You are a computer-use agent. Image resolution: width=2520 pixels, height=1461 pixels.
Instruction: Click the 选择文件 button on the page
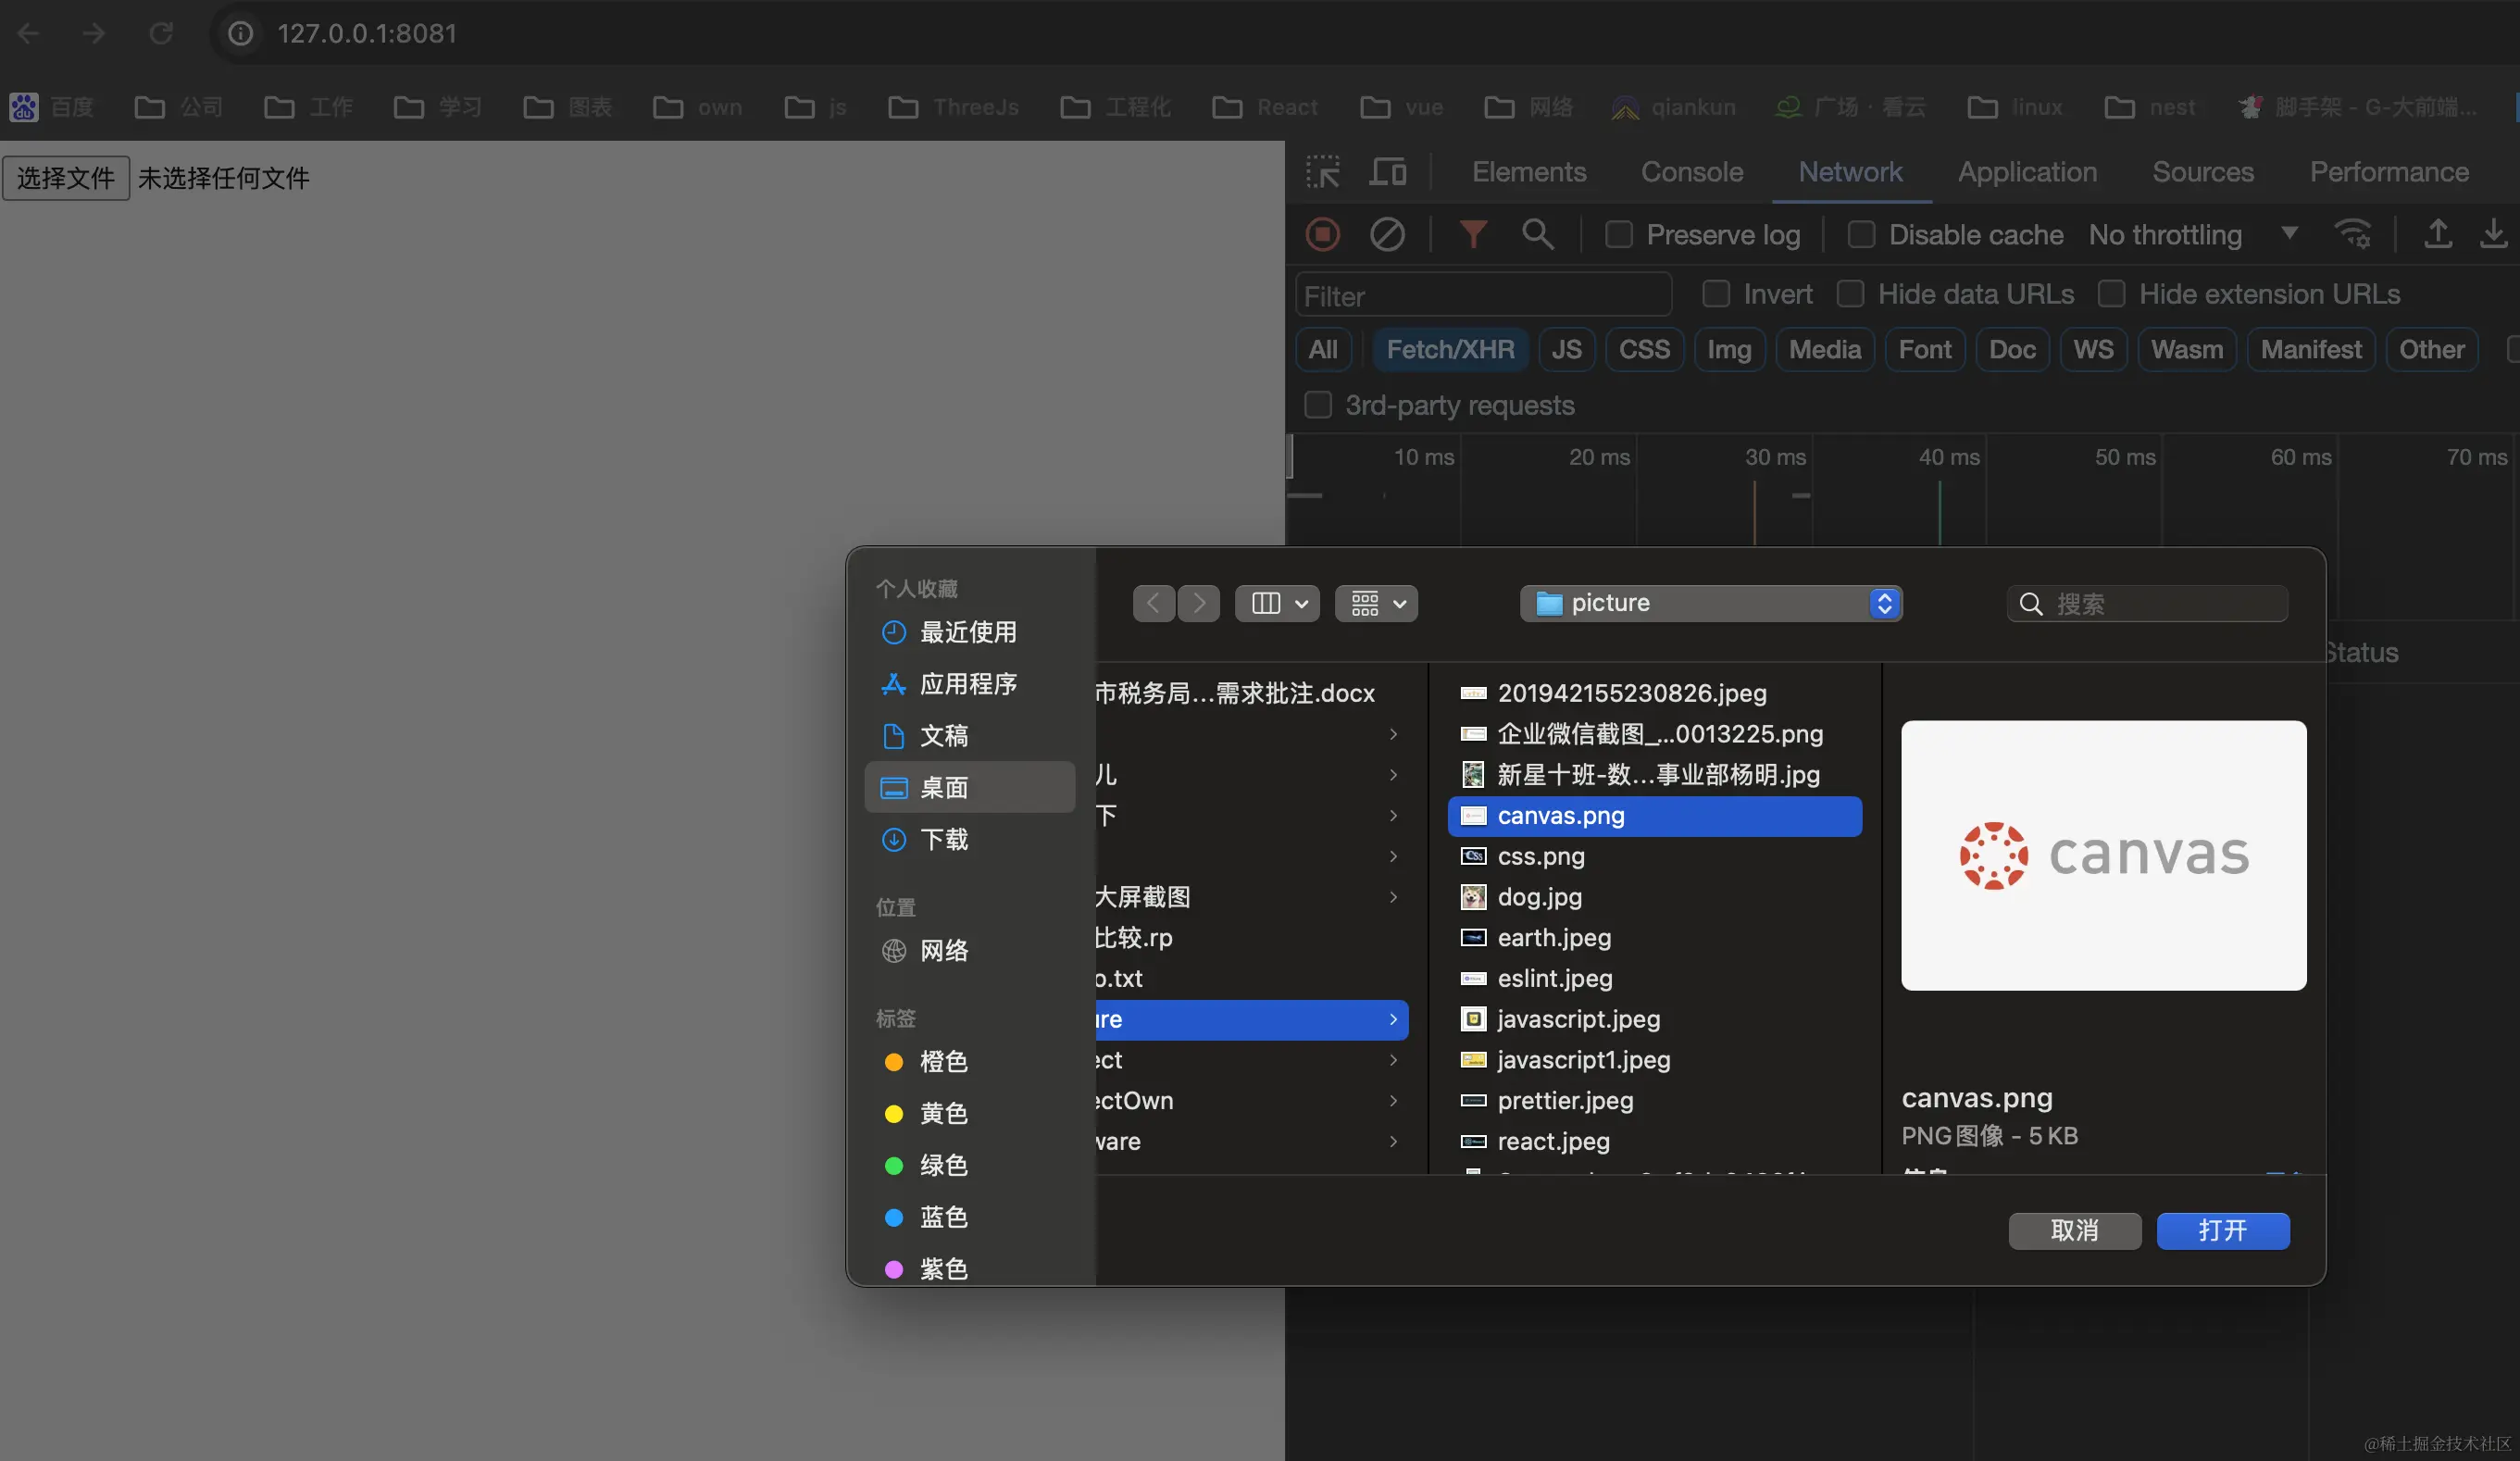tap(66, 178)
